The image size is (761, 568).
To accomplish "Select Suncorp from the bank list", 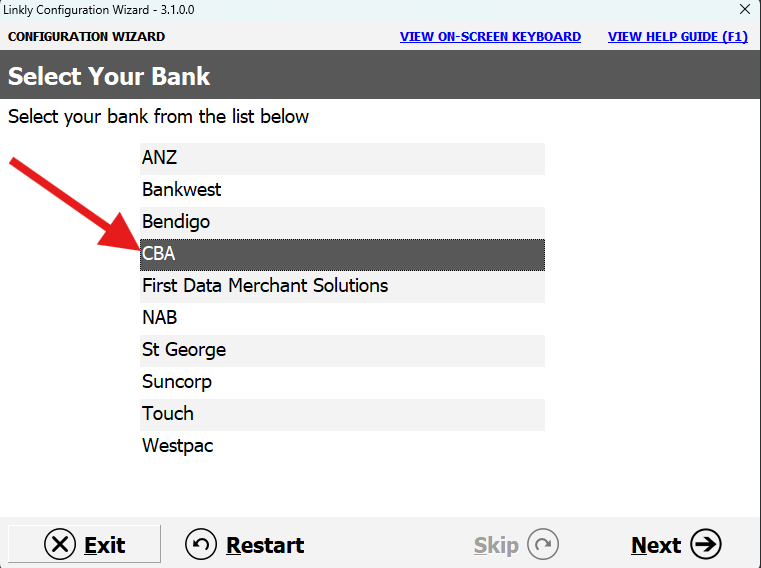I will click(x=342, y=383).
